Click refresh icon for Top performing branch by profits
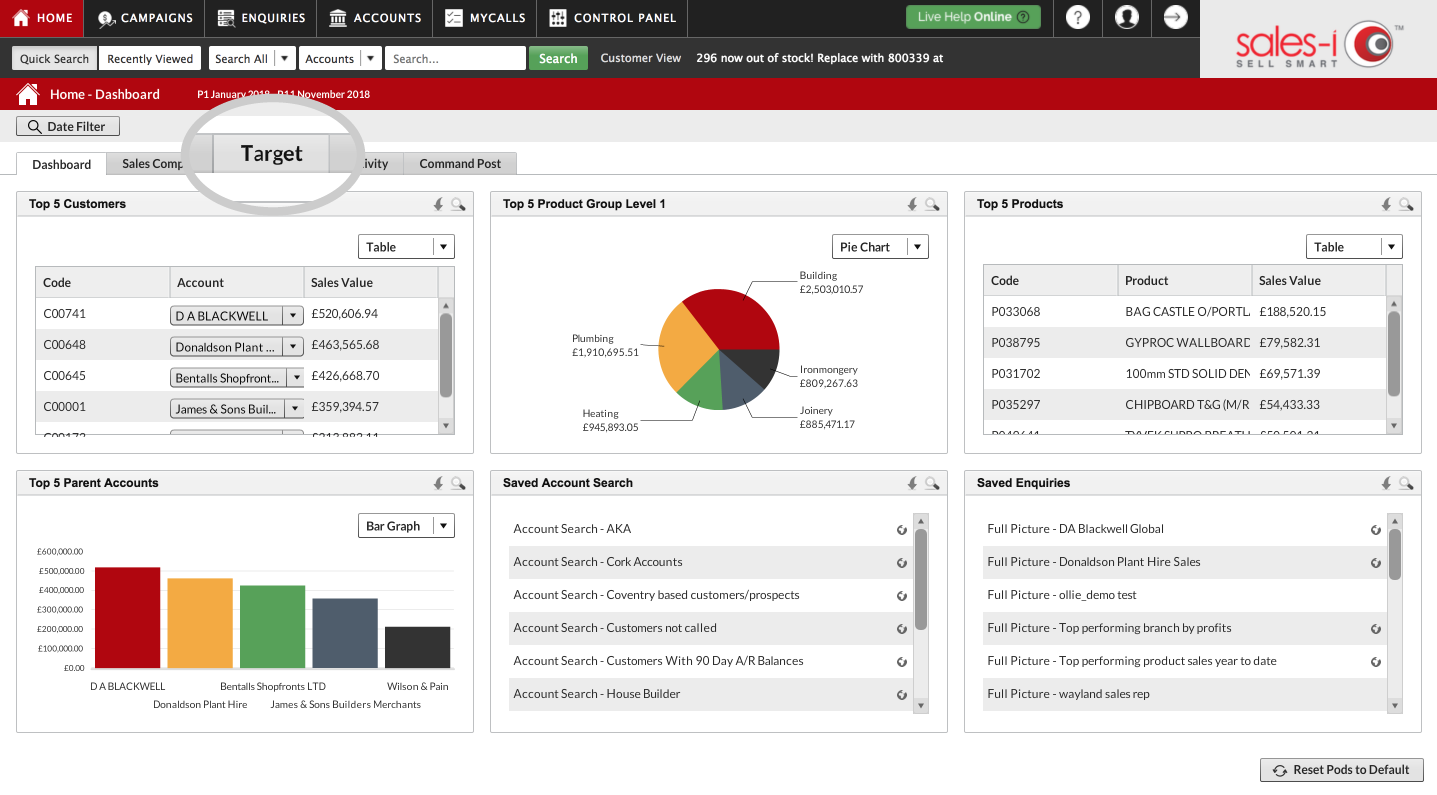Image resolution: width=1437 pixels, height=795 pixels. tap(1376, 629)
